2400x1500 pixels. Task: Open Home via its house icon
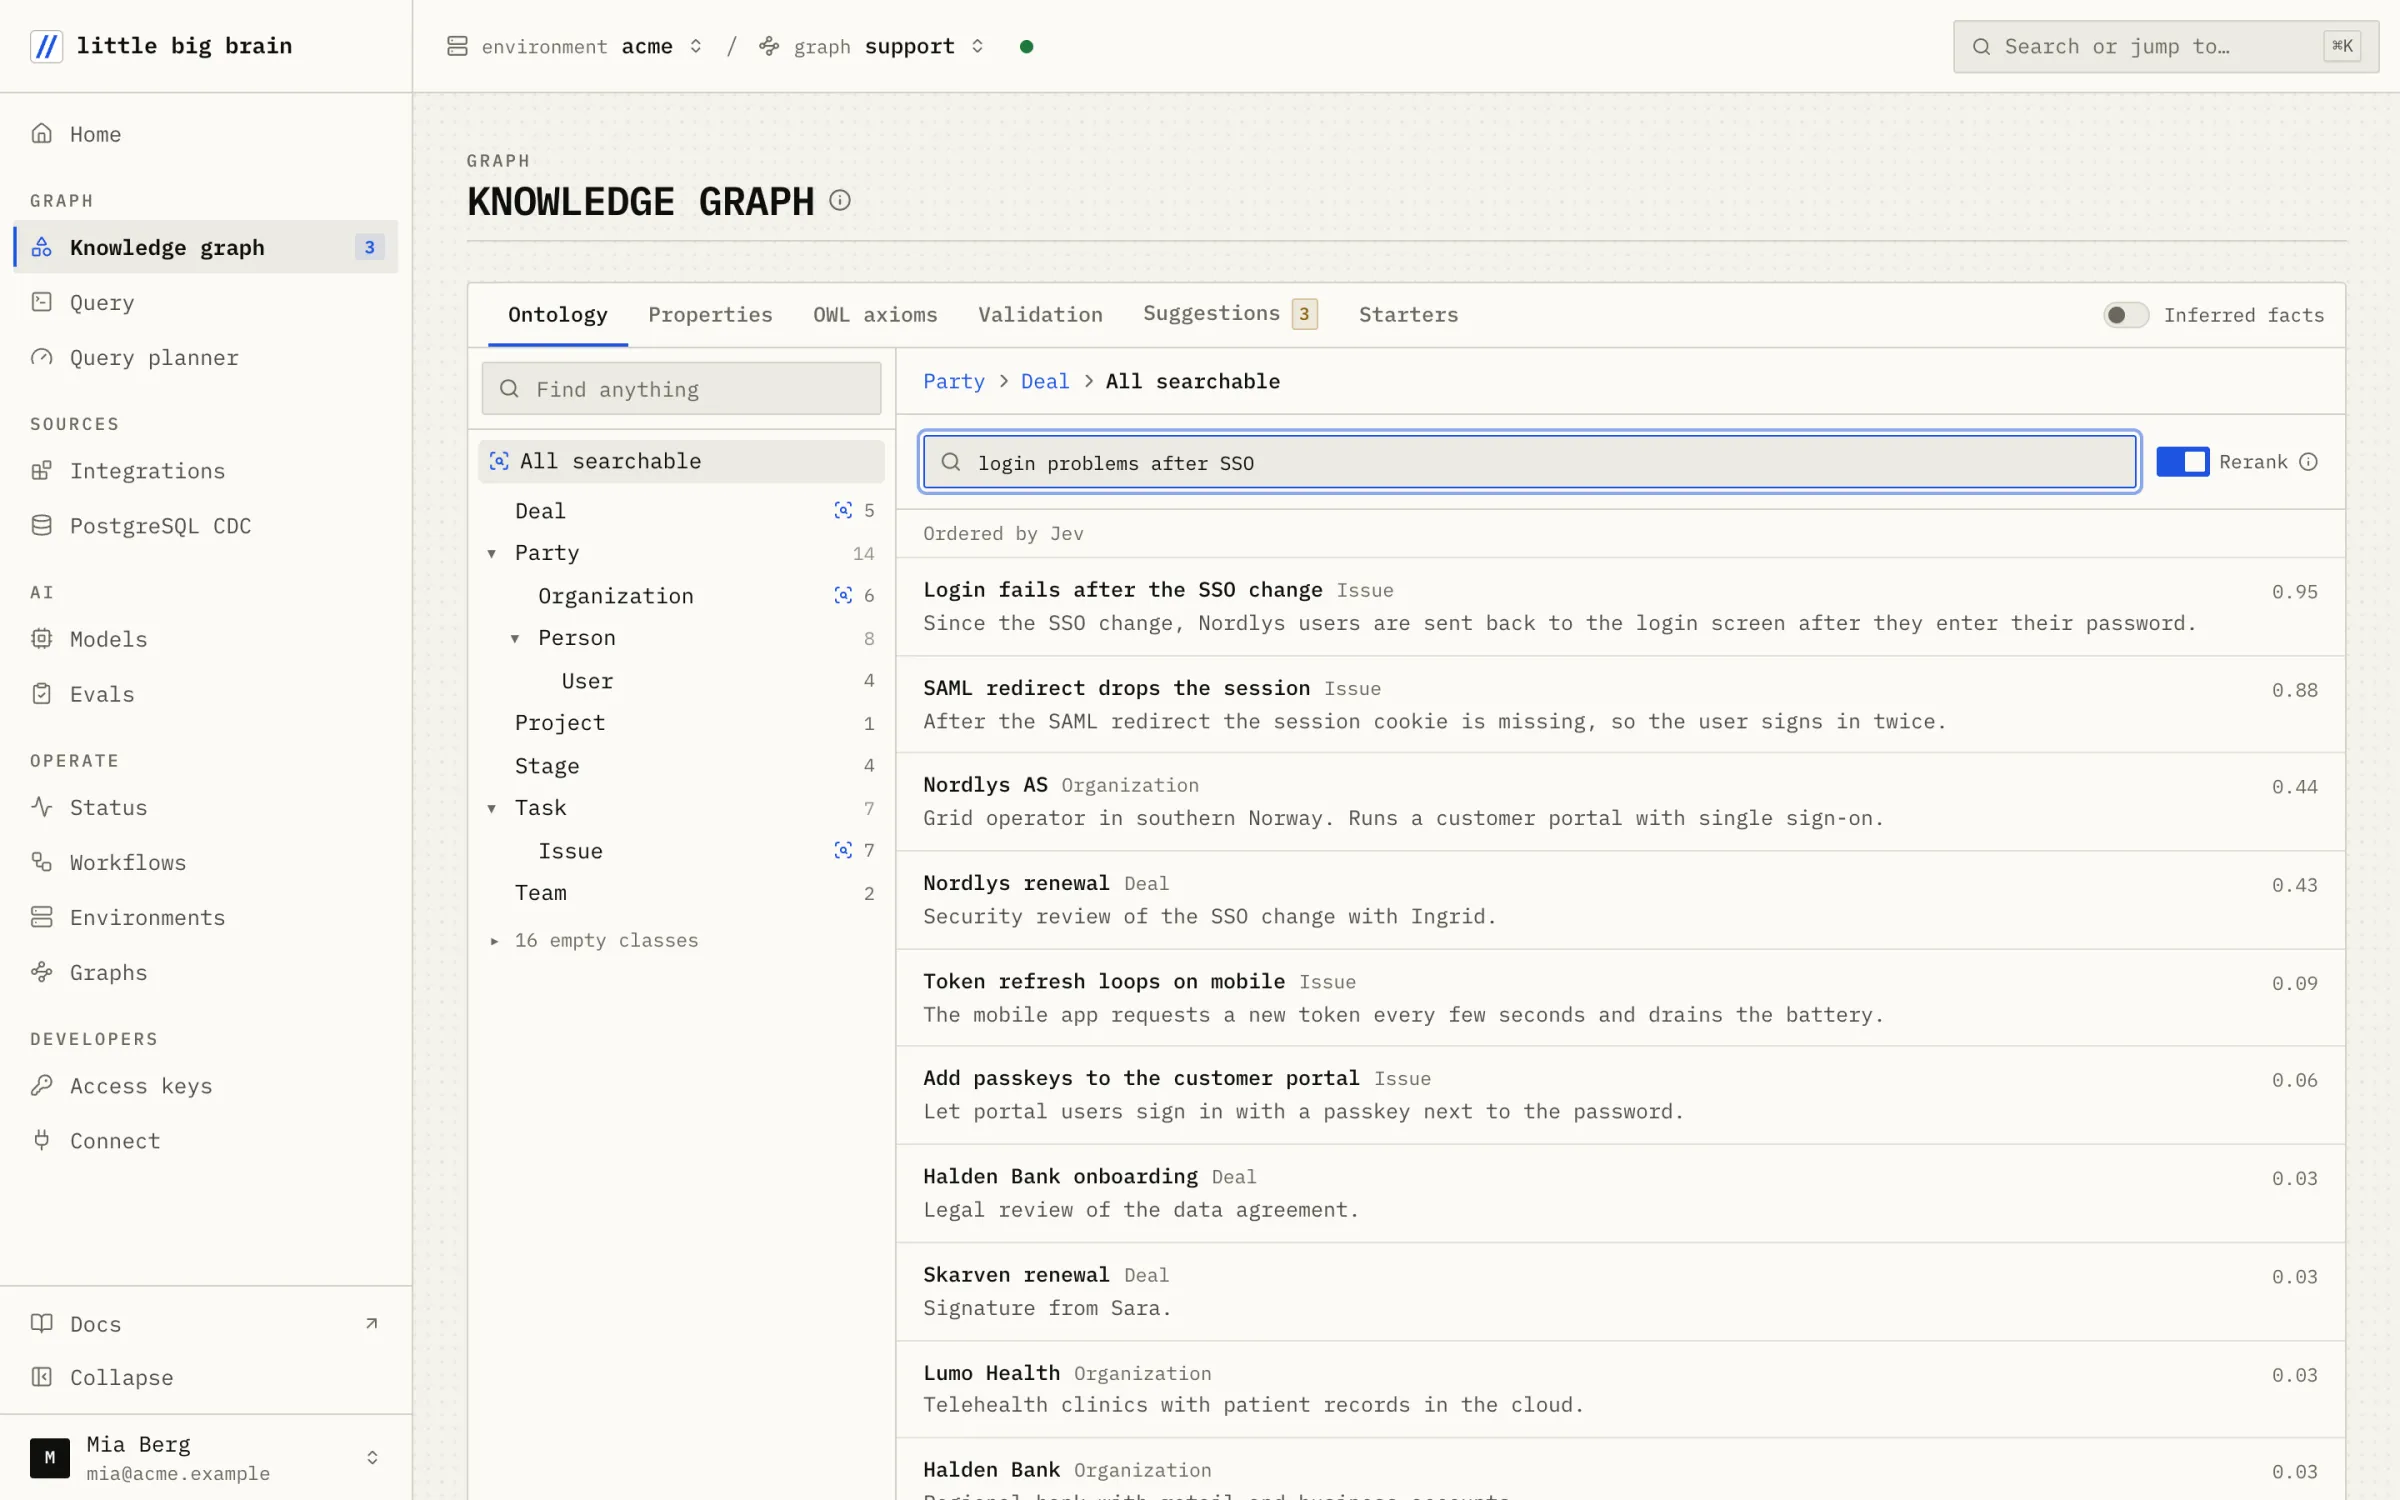coord(41,133)
